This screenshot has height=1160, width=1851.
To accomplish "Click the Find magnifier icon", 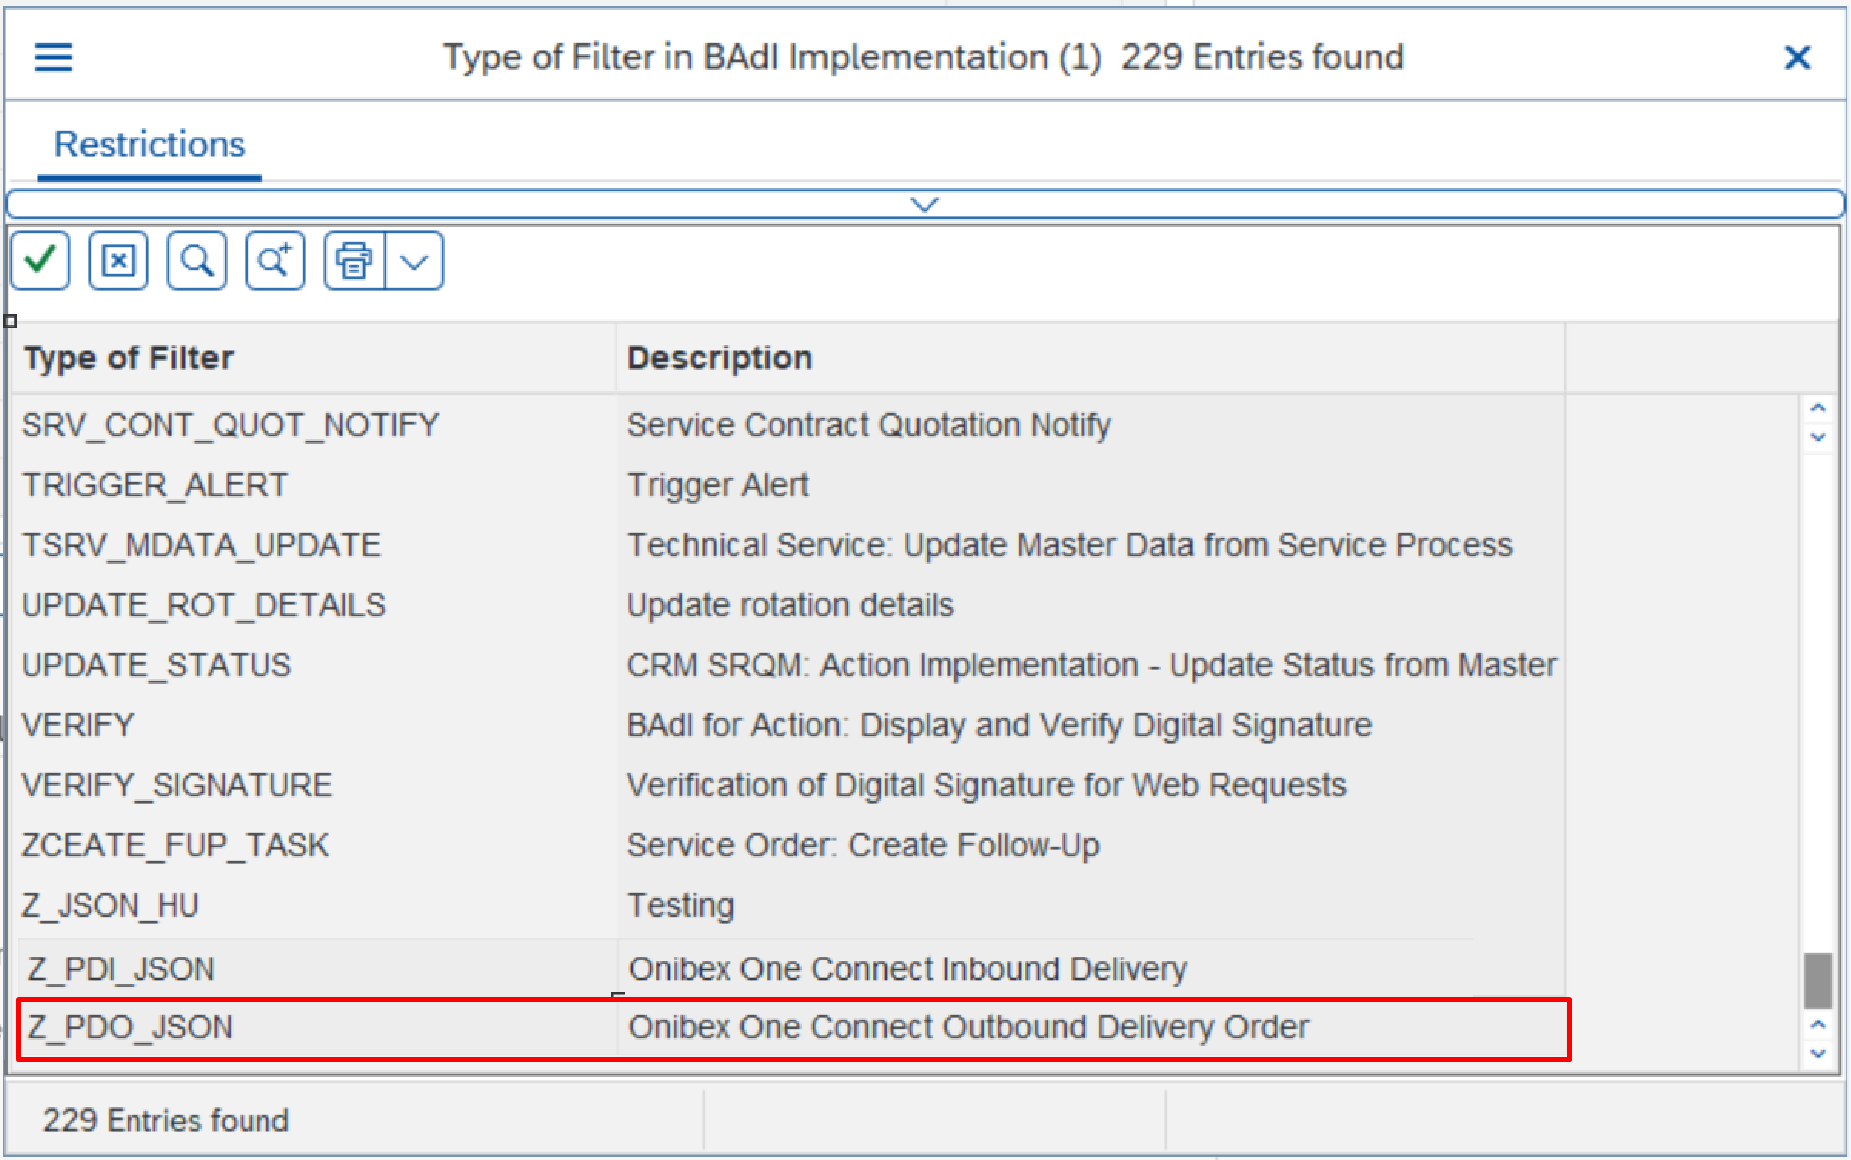I will [x=196, y=261].
